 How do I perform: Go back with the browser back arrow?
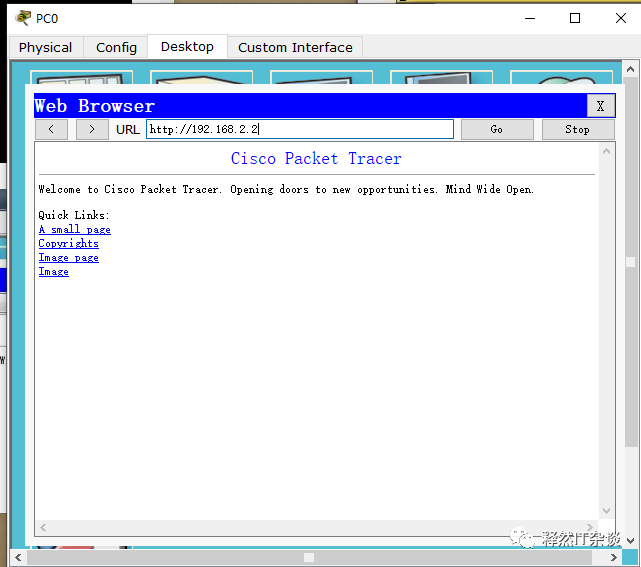coord(51,129)
